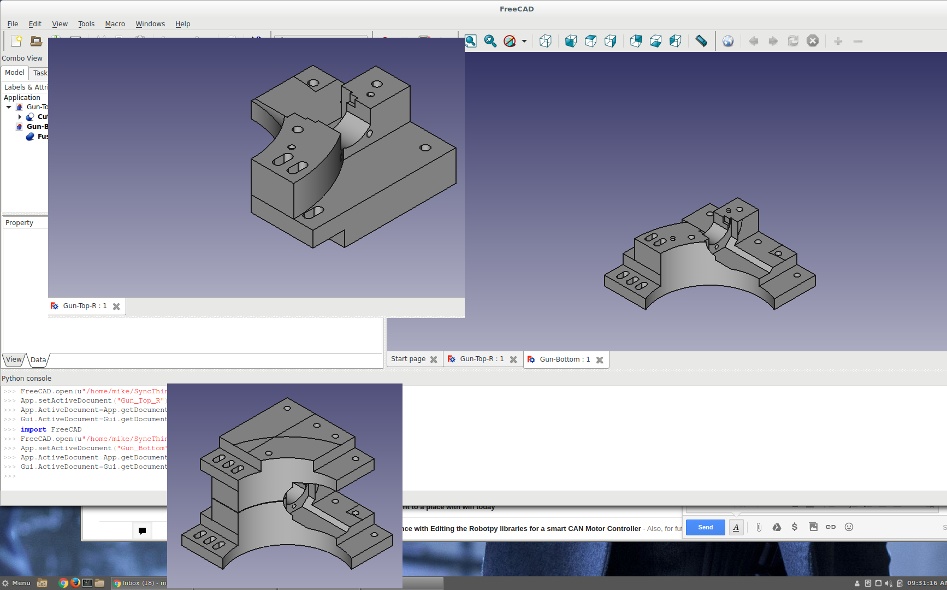Set the Rear view cube icon
947x590 pixels.
[x=636, y=41]
